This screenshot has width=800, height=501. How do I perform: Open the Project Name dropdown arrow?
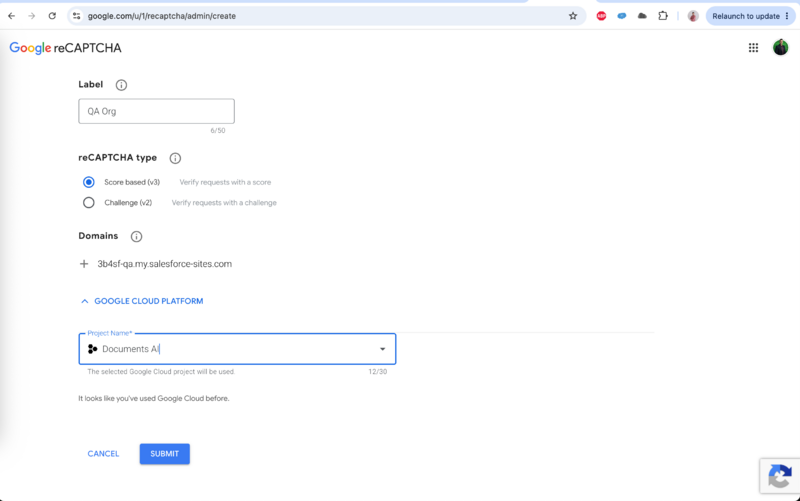tap(382, 349)
